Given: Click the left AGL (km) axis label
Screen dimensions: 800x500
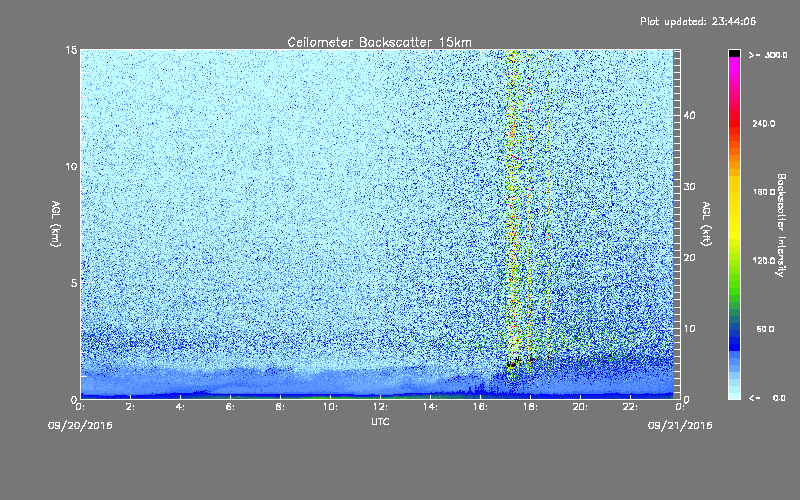Looking at the screenshot, I should pos(56,224).
